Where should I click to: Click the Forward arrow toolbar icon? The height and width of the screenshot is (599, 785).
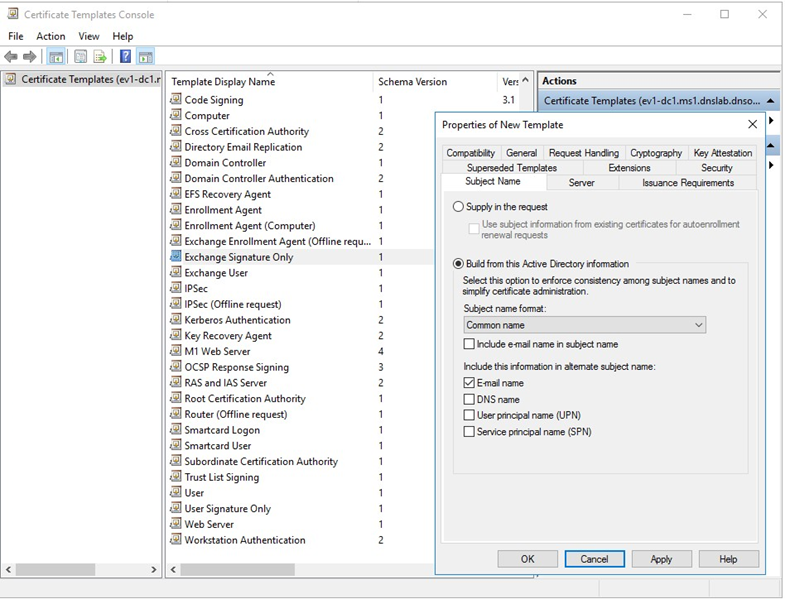pos(30,57)
